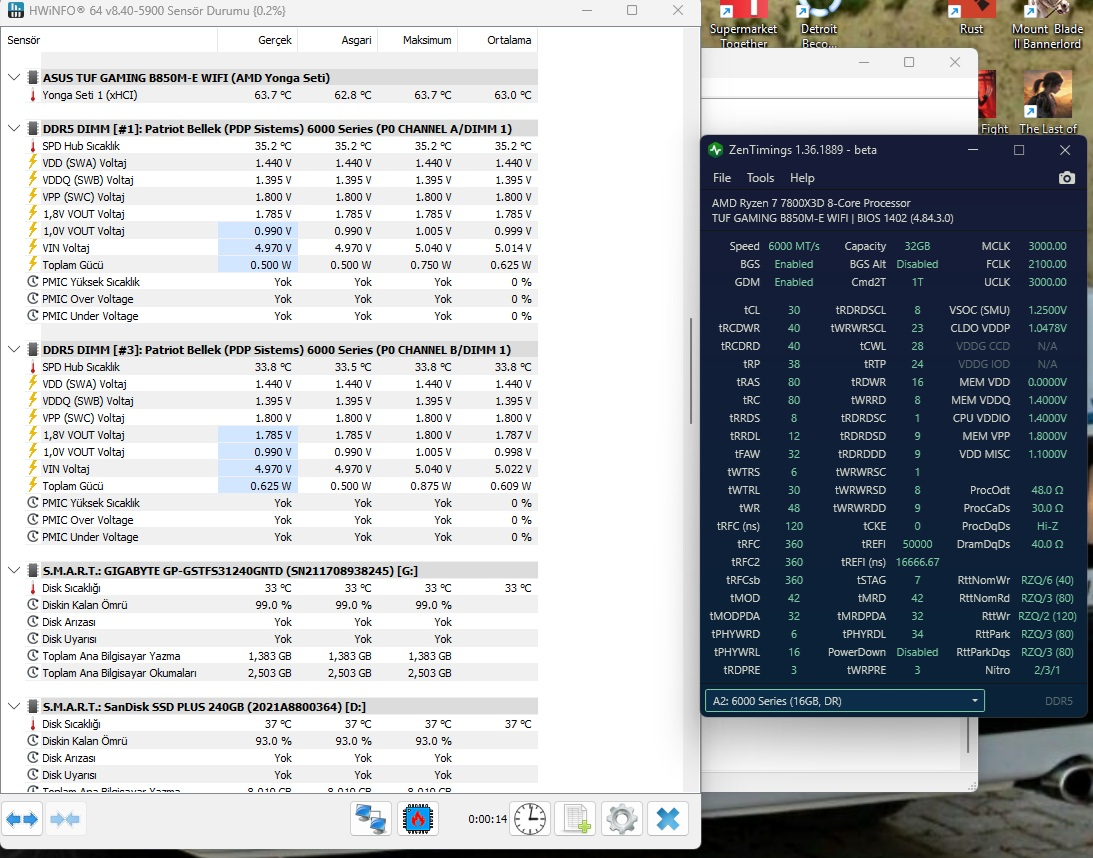The height and width of the screenshot is (858, 1093).
Task: Take ZenTimings screenshot with camera icon
Action: tap(1067, 178)
